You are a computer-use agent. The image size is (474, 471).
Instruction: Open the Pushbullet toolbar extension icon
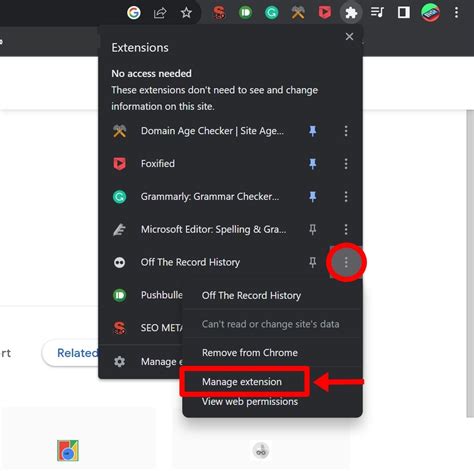245,13
